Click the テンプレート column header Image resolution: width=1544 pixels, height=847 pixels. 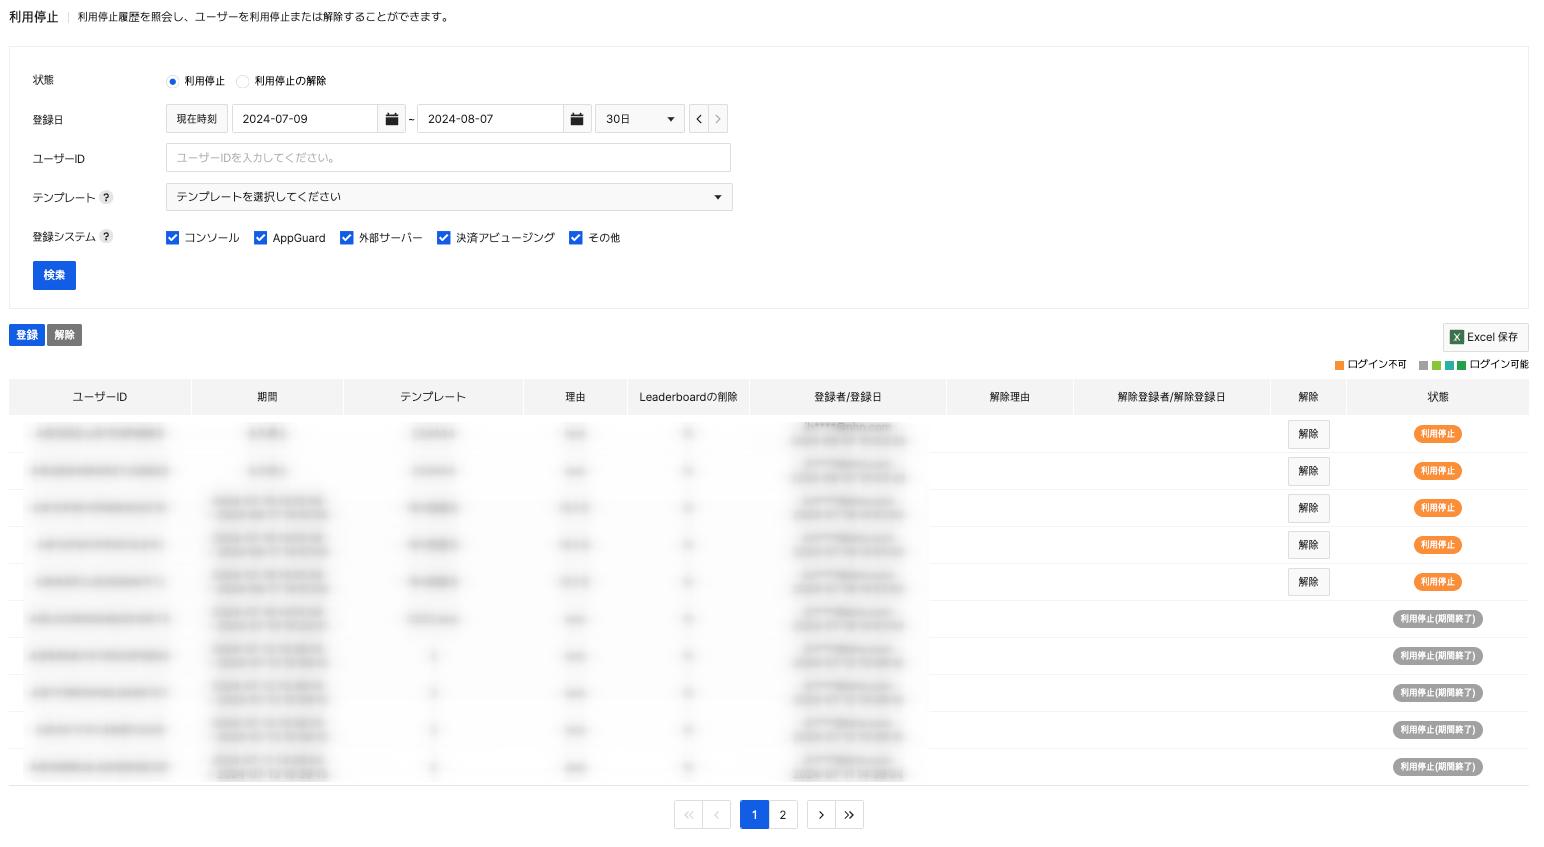tap(433, 397)
